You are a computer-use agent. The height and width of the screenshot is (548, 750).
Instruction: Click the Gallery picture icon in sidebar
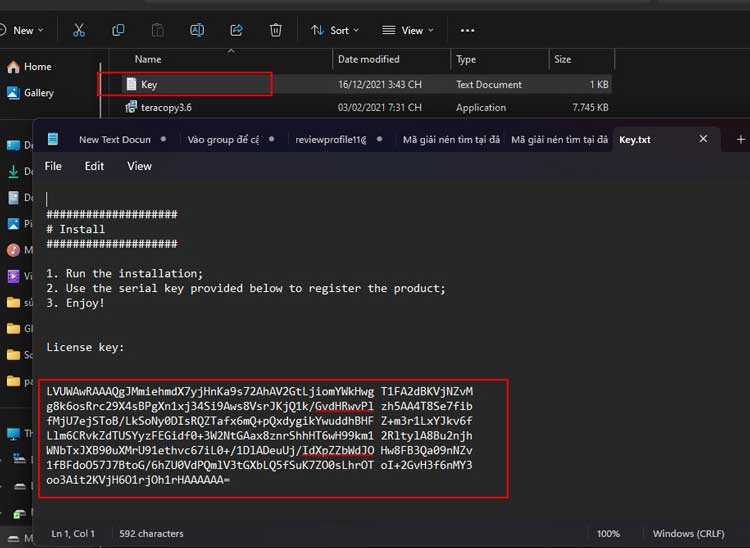(13, 93)
